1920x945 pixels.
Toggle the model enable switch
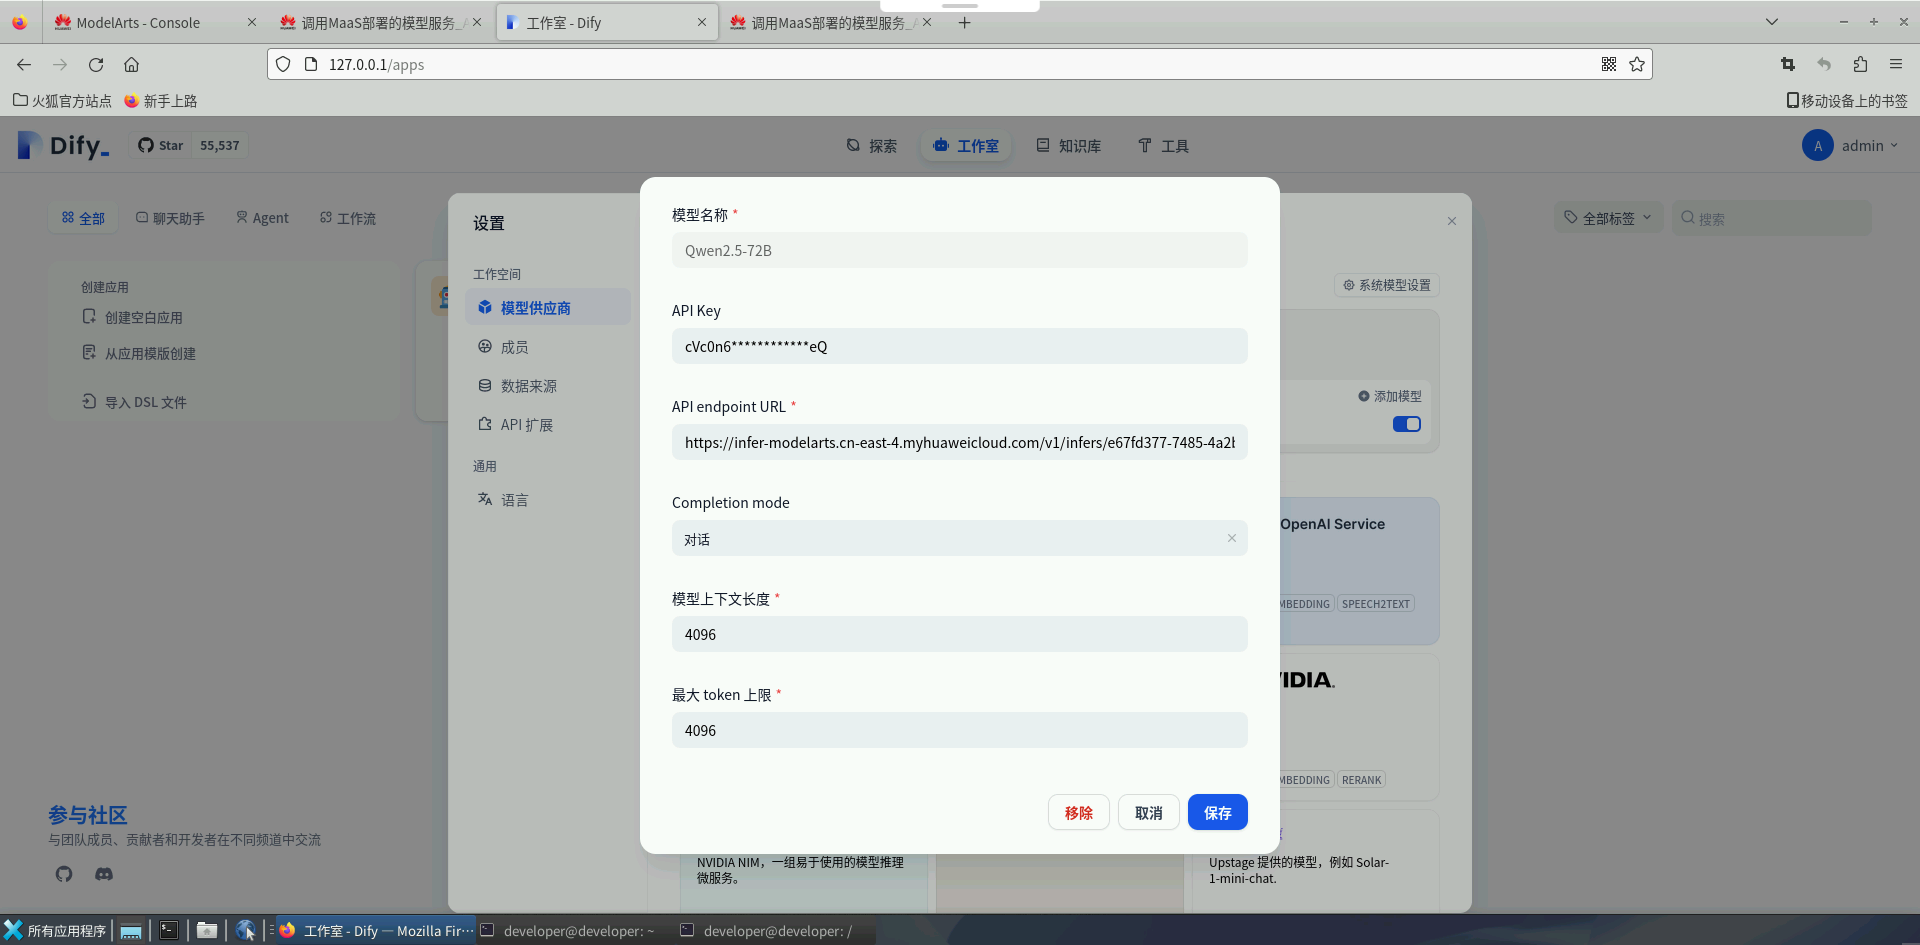coord(1406,424)
